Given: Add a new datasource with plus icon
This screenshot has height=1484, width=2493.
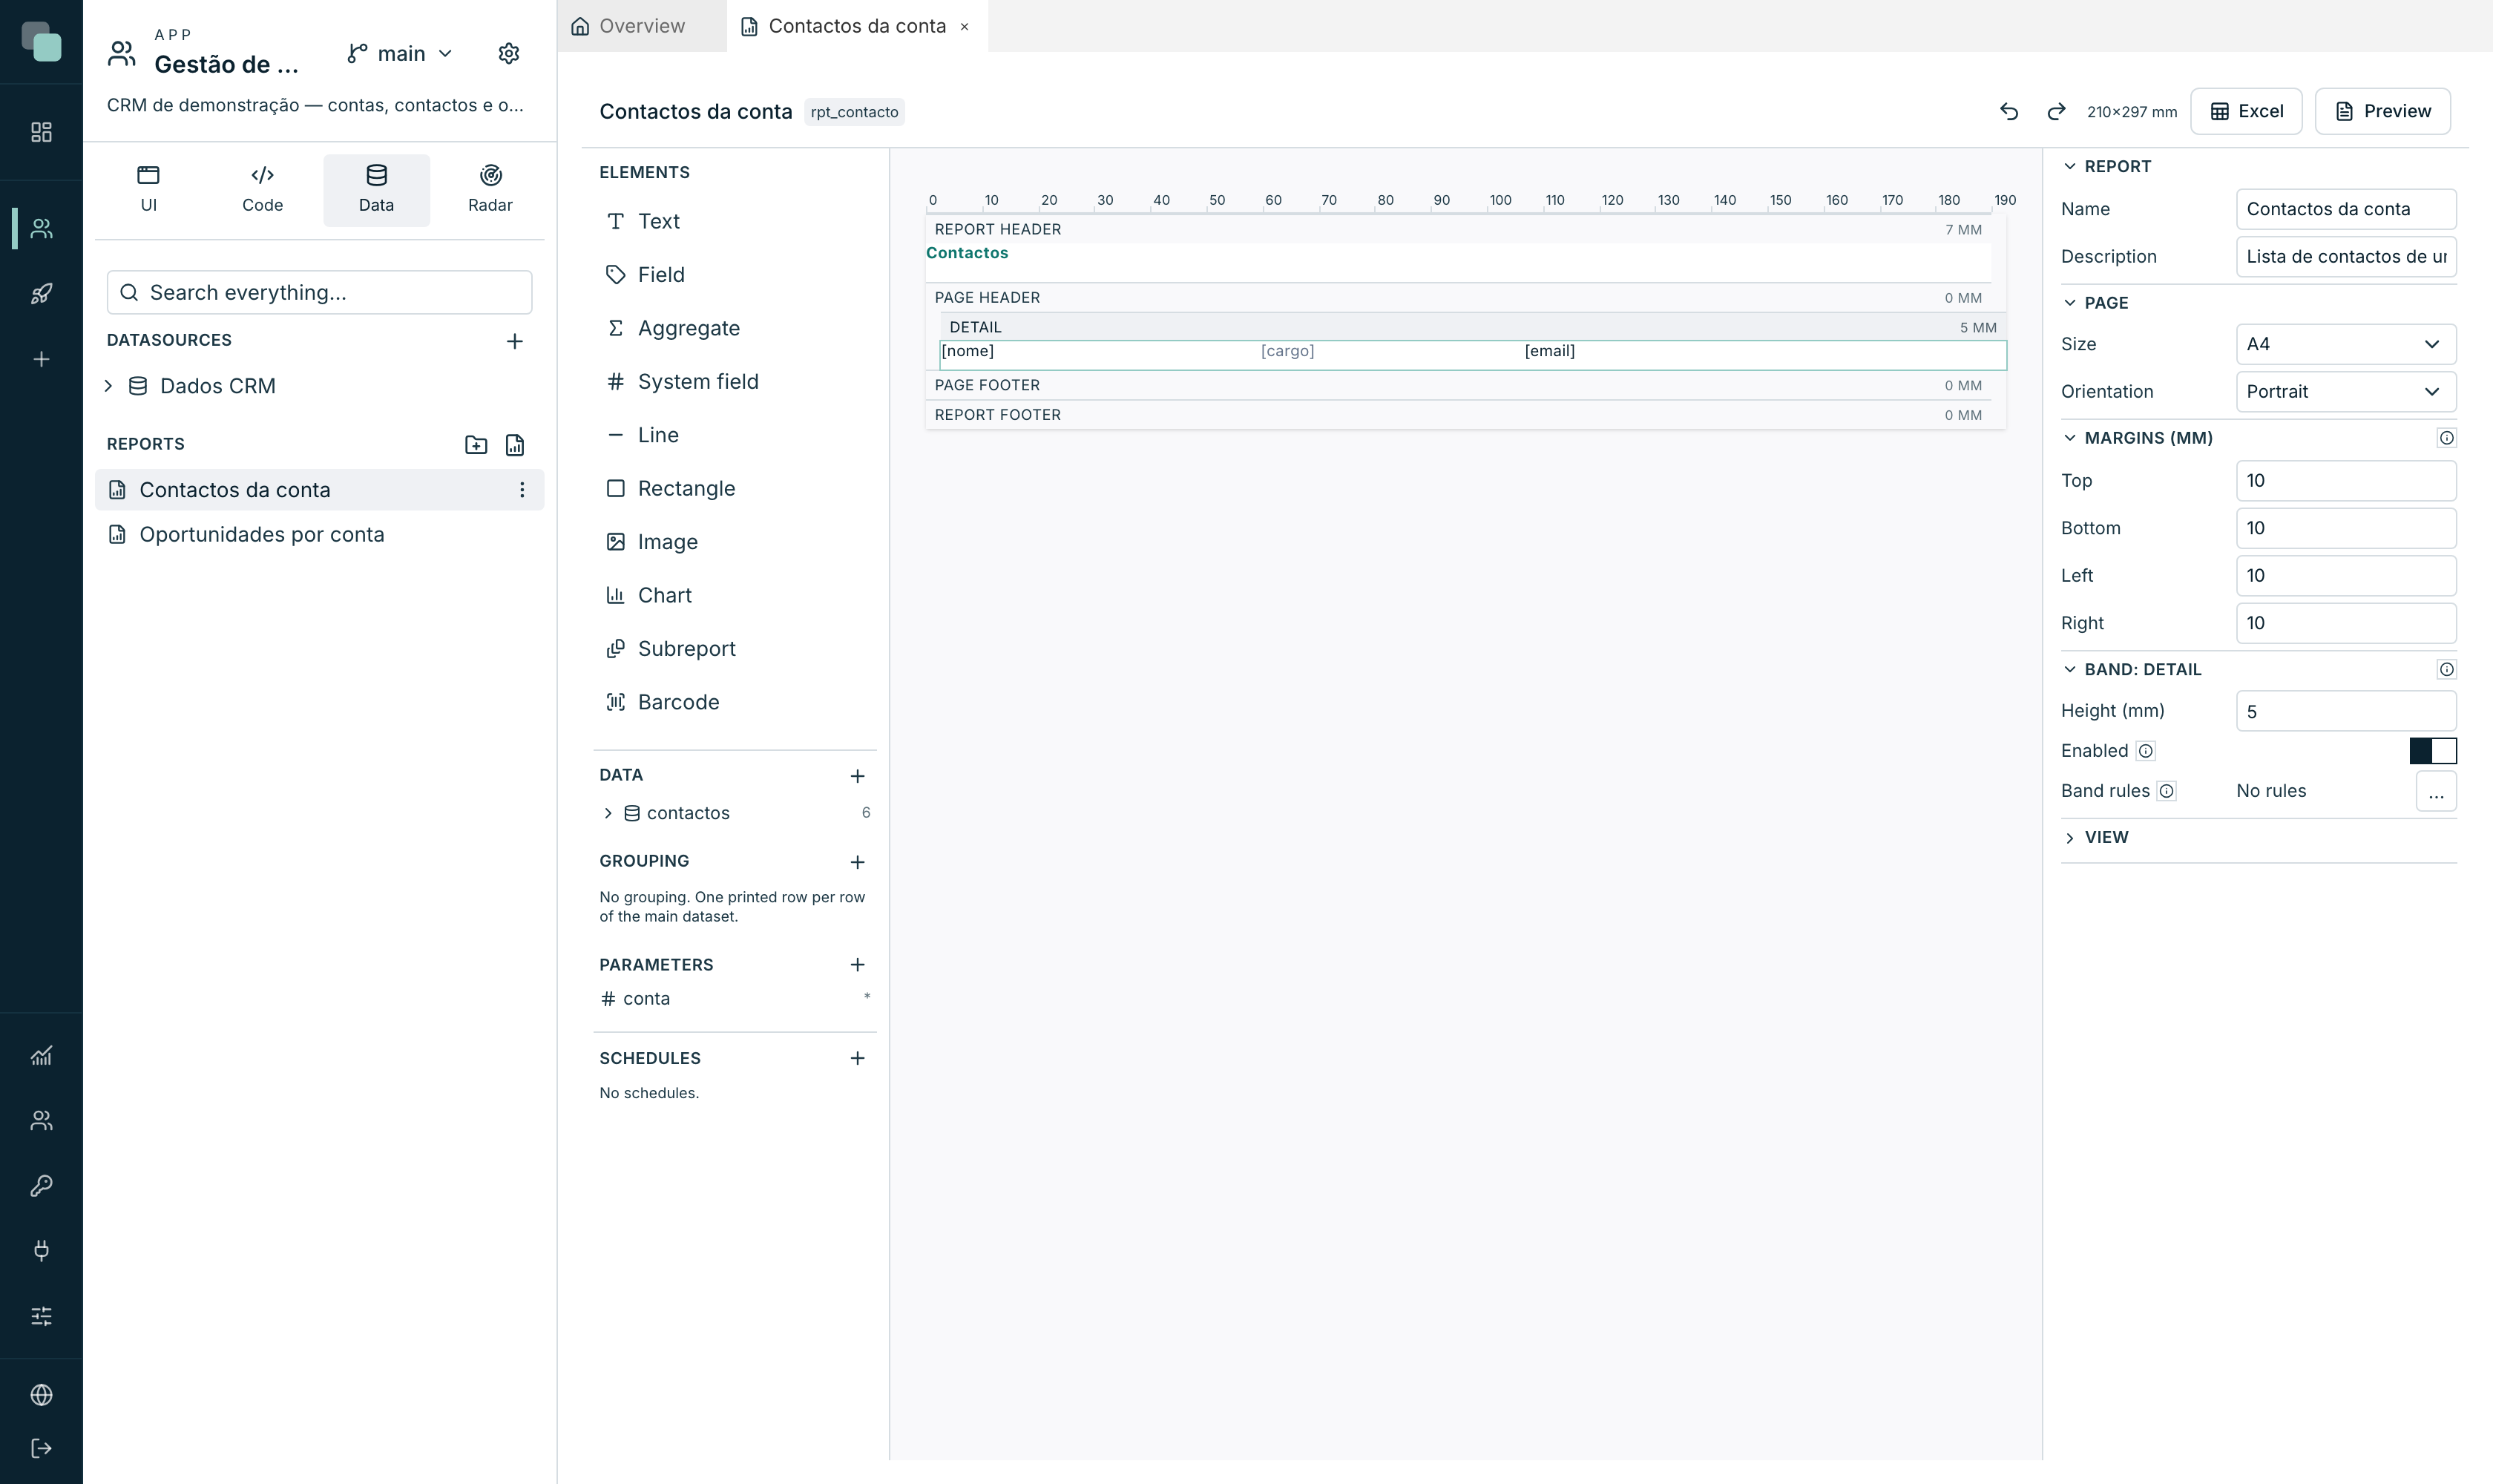Looking at the screenshot, I should pos(515,341).
